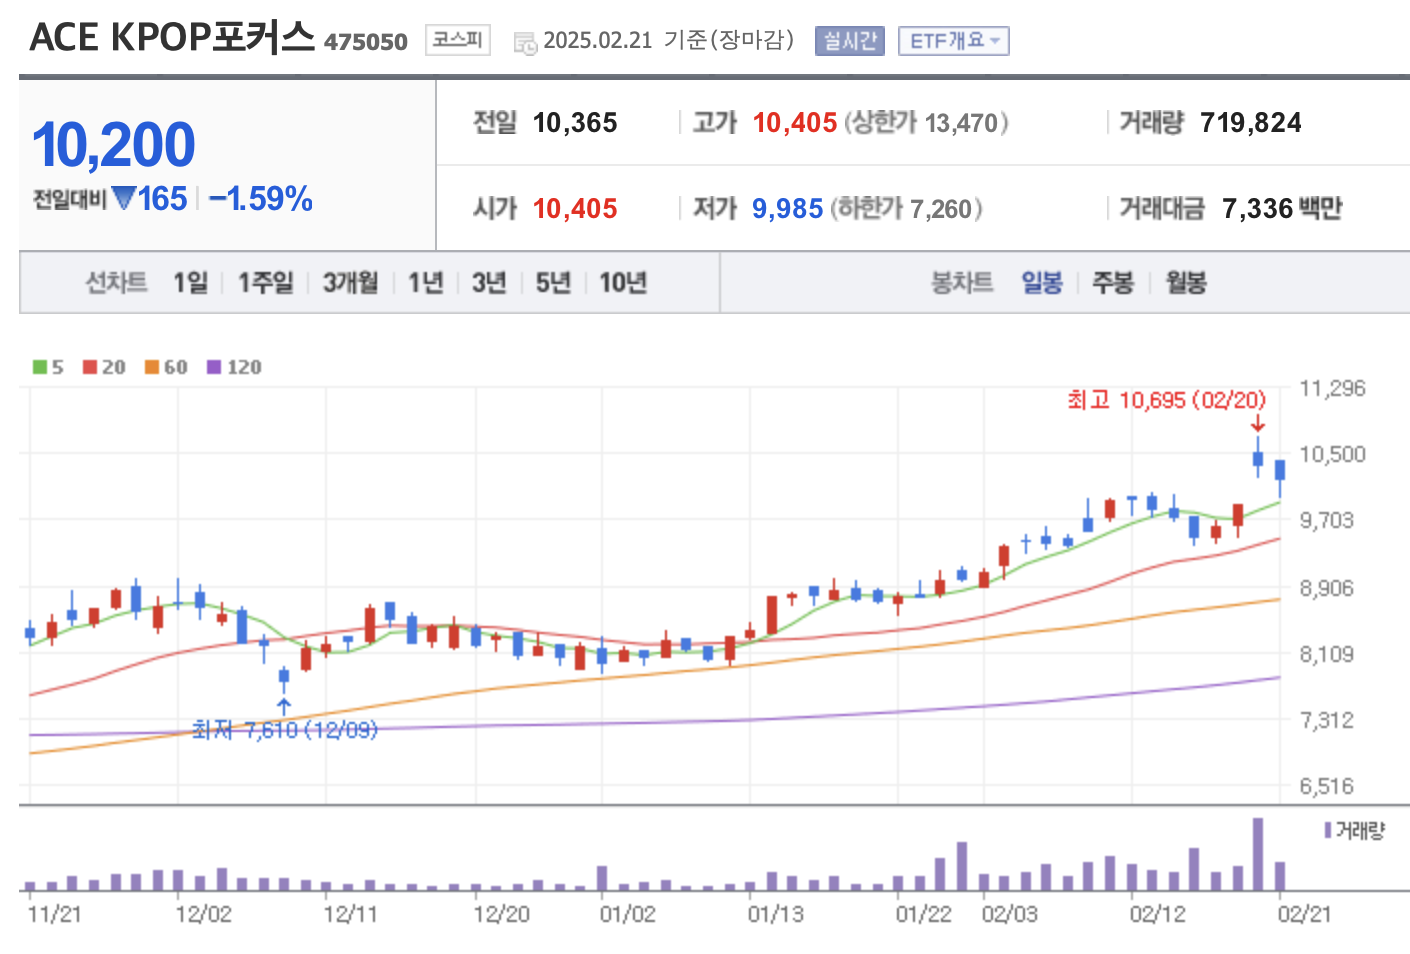Click the 상한가 13,470 text
The height and width of the screenshot is (954, 1410).
pos(926,123)
